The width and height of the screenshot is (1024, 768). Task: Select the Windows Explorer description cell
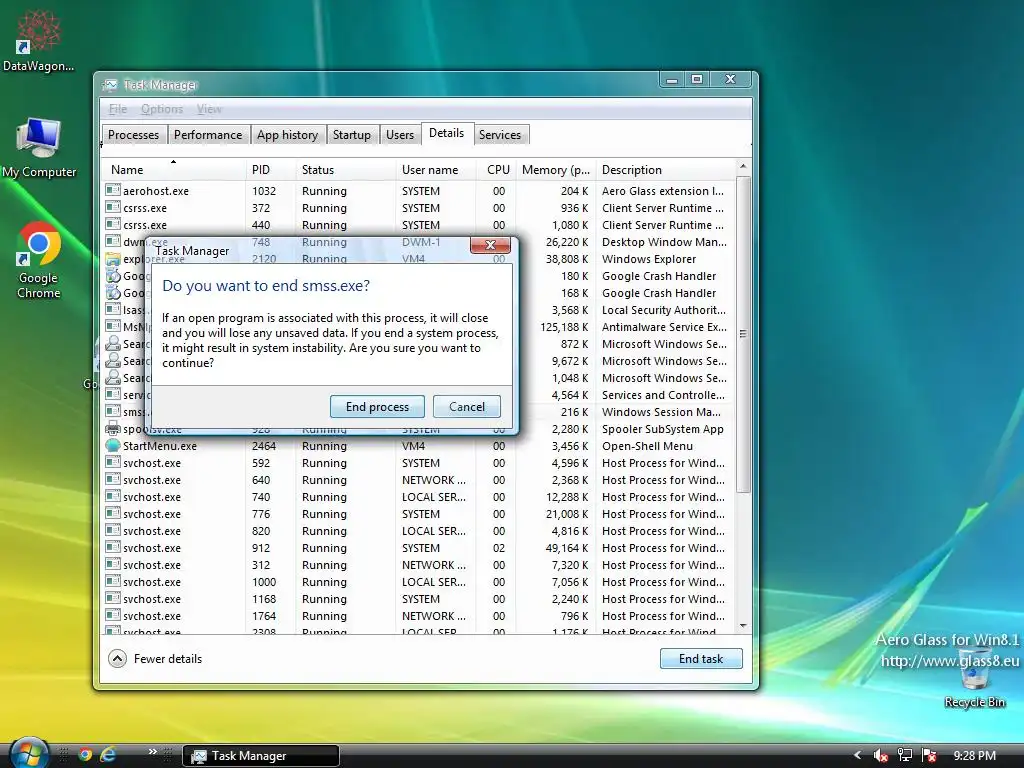click(648, 259)
